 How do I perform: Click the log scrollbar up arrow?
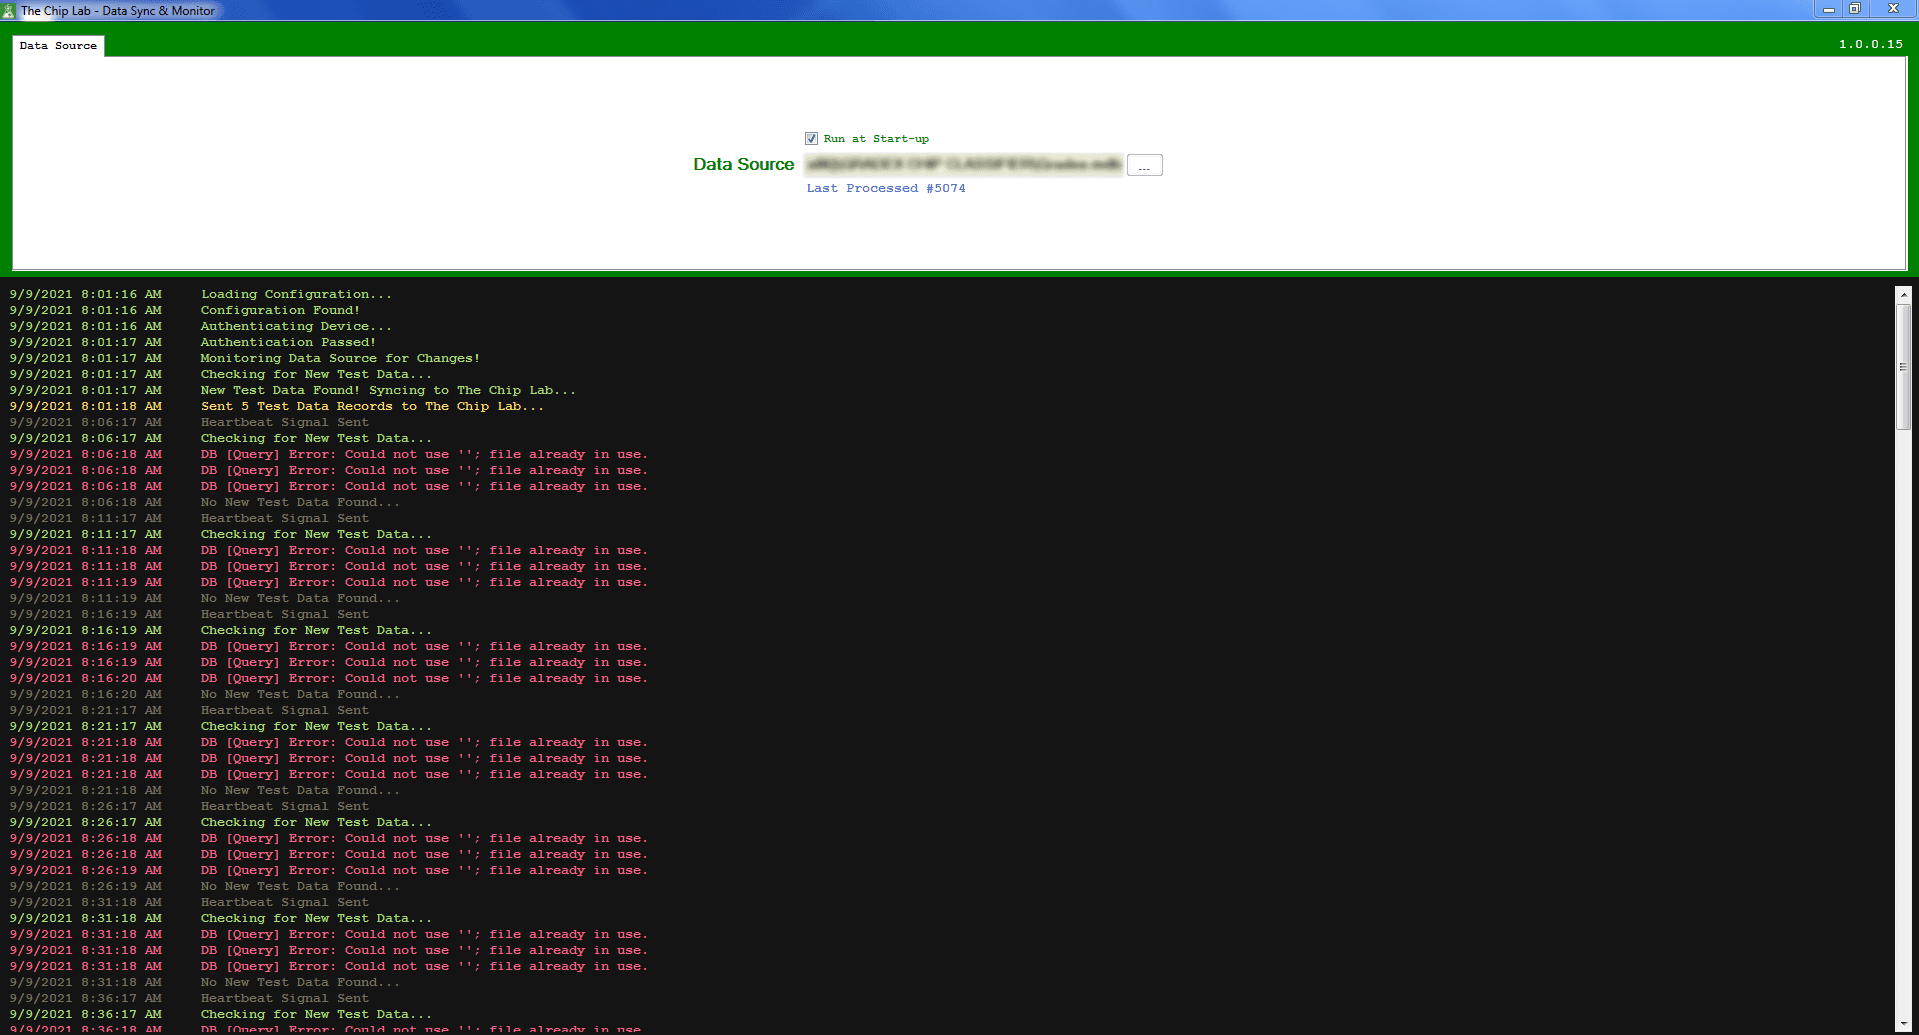click(x=1903, y=295)
